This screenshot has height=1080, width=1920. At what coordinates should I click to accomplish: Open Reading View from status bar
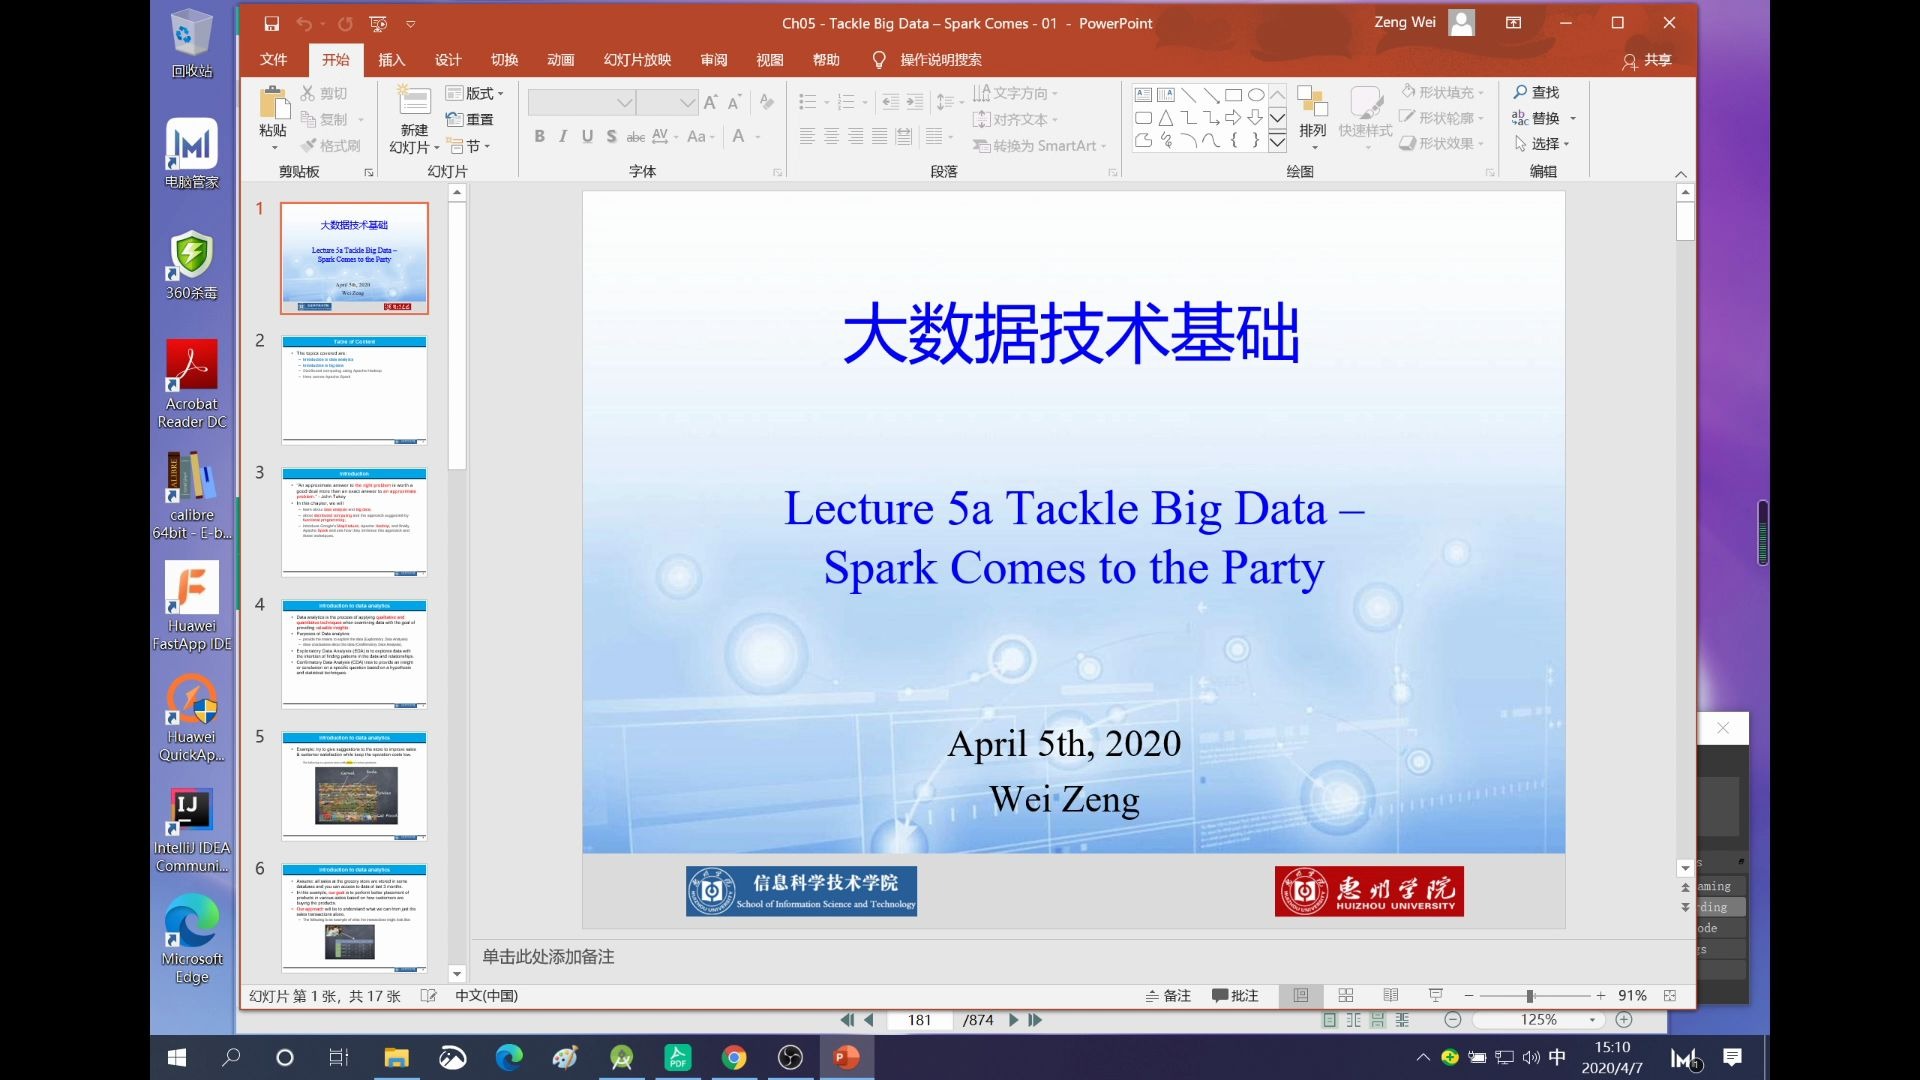pos(1391,995)
